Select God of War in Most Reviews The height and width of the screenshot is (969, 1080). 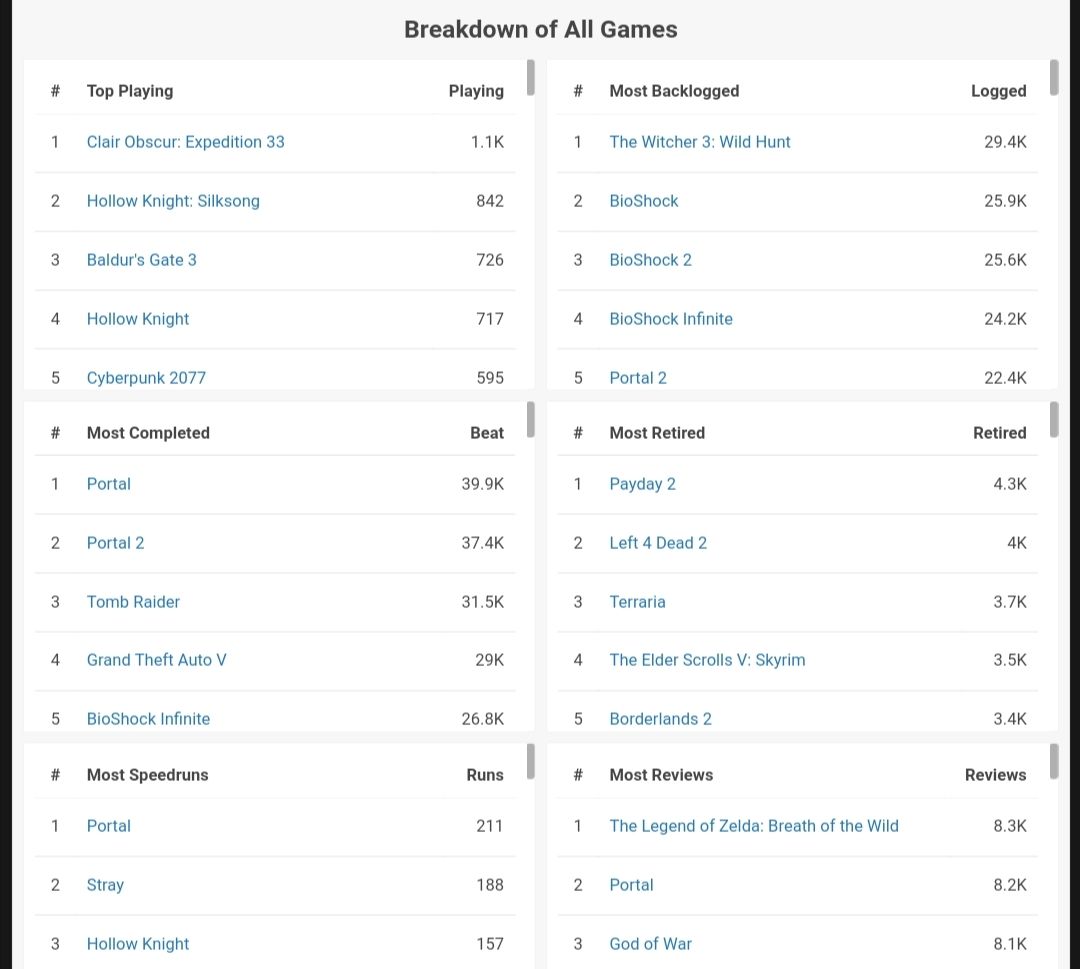tap(650, 944)
